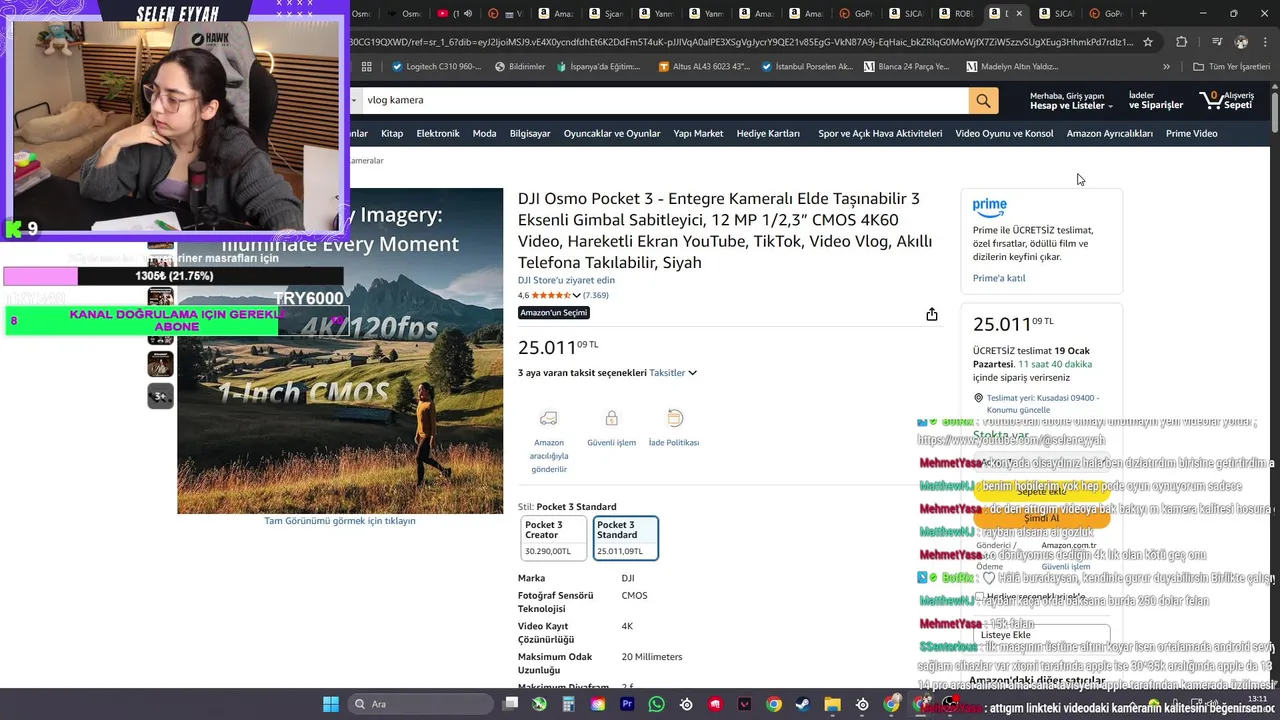The height and width of the screenshot is (720, 1280).
Task: Click the Şimdi Al button
Action: tap(1041, 518)
